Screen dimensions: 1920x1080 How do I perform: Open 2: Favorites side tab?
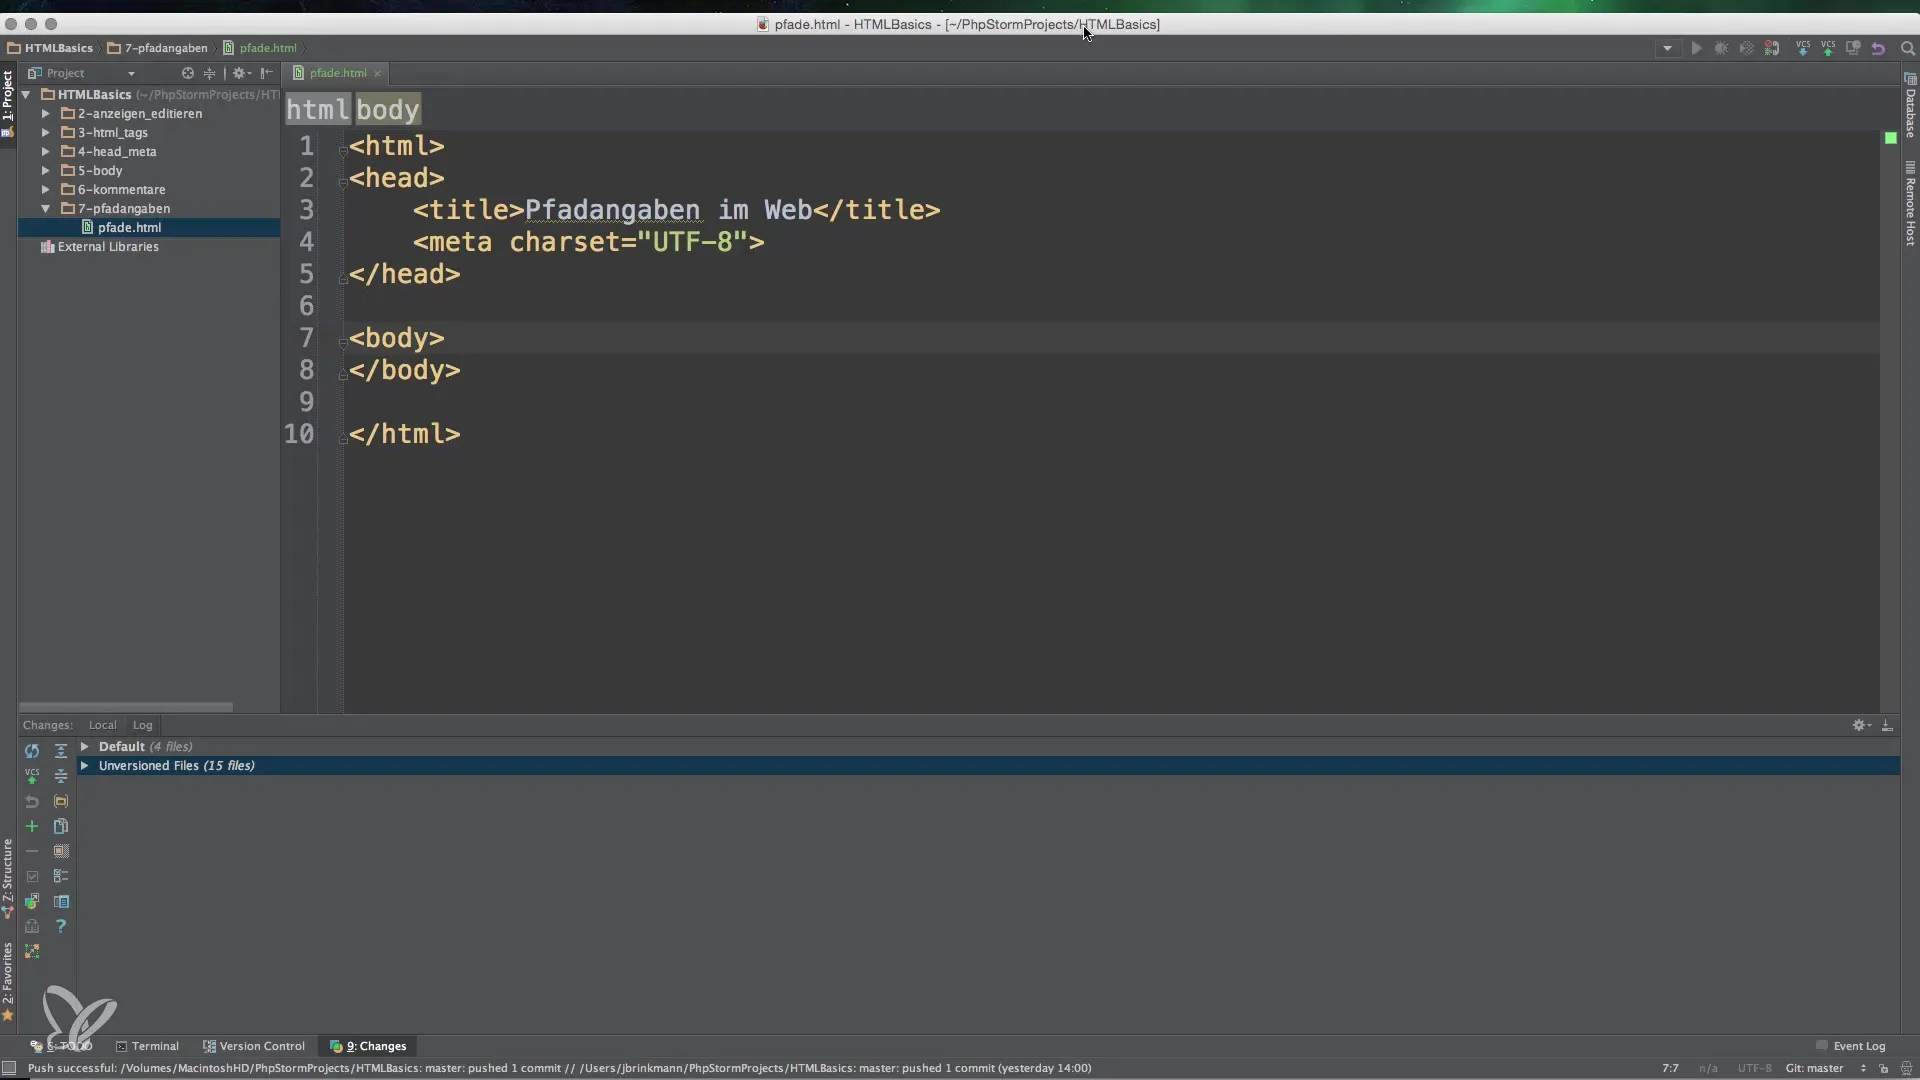click(x=8, y=980)
